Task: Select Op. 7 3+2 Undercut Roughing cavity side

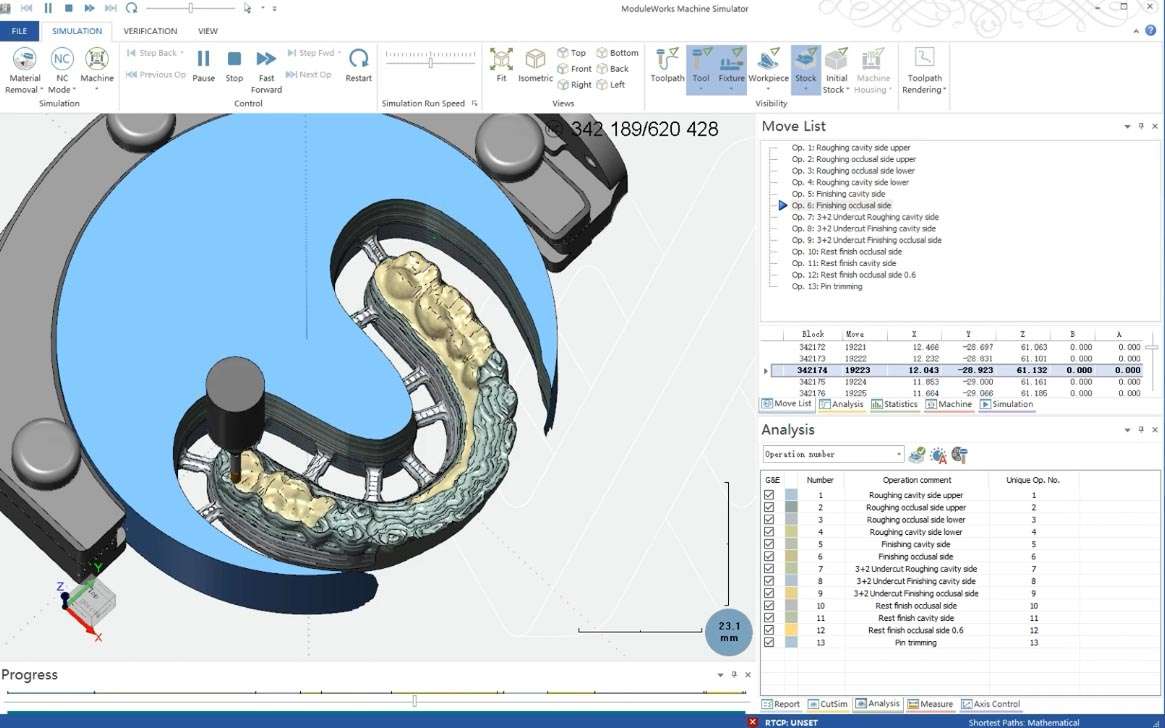Action: 864,217
